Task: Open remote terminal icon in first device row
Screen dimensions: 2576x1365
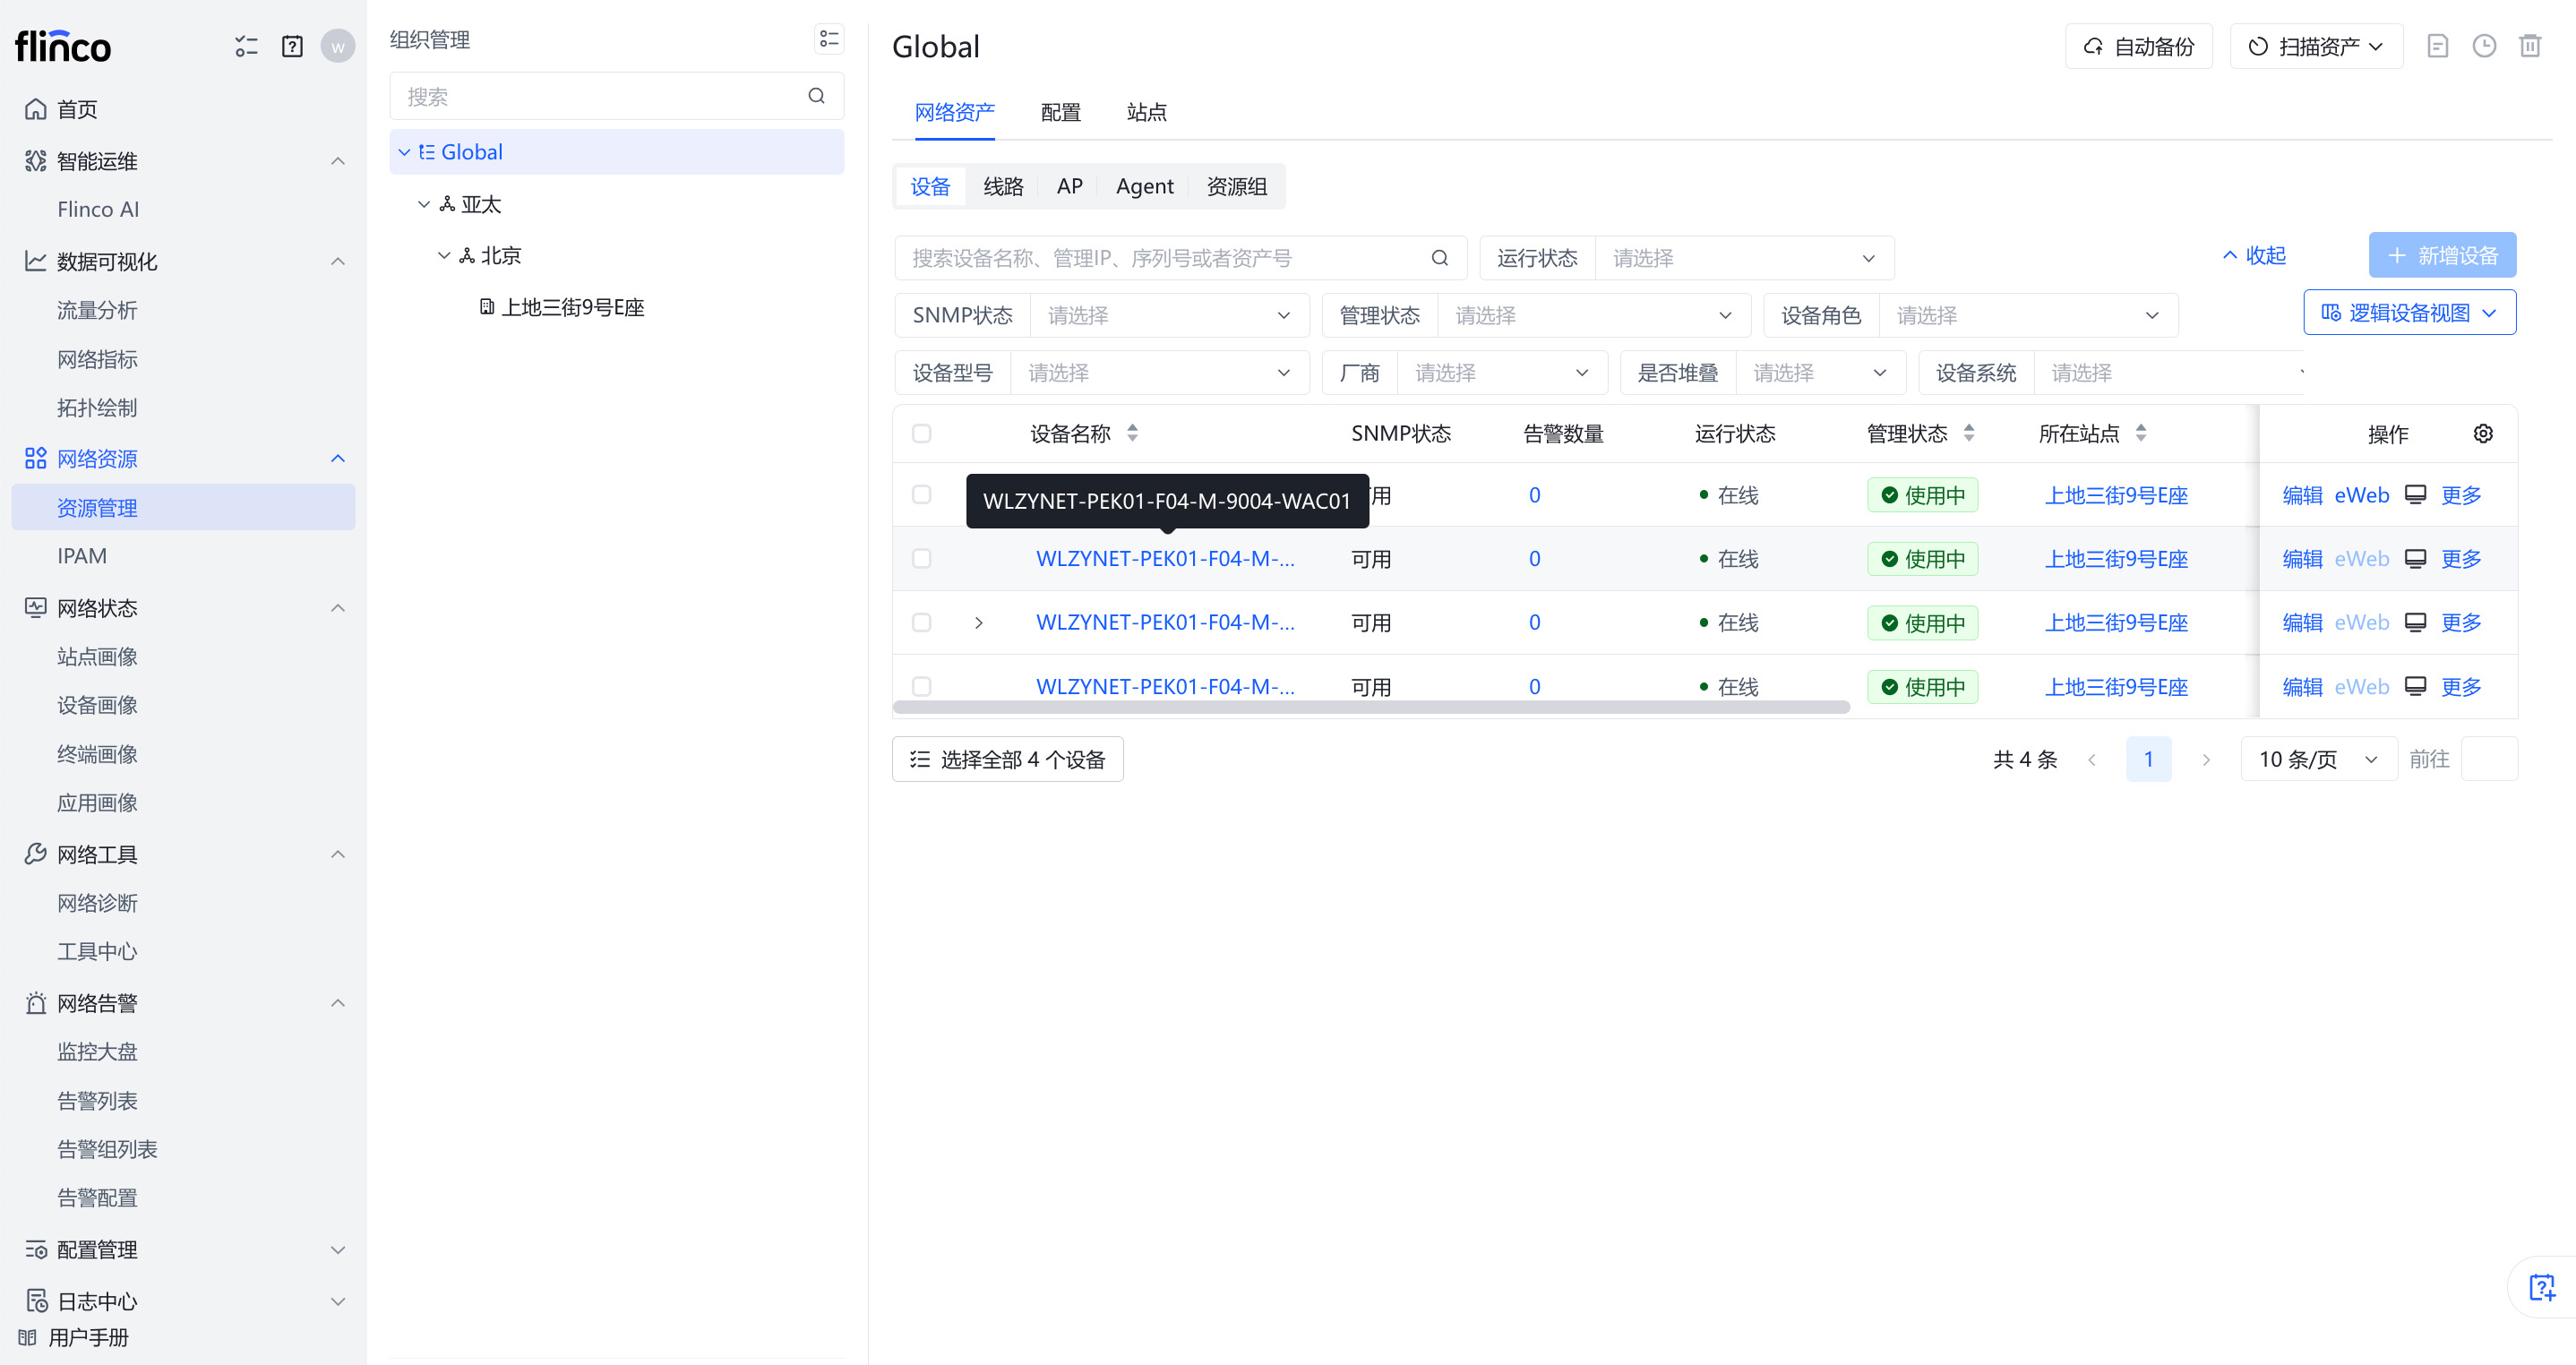Action: click(x=2415, y=494)
